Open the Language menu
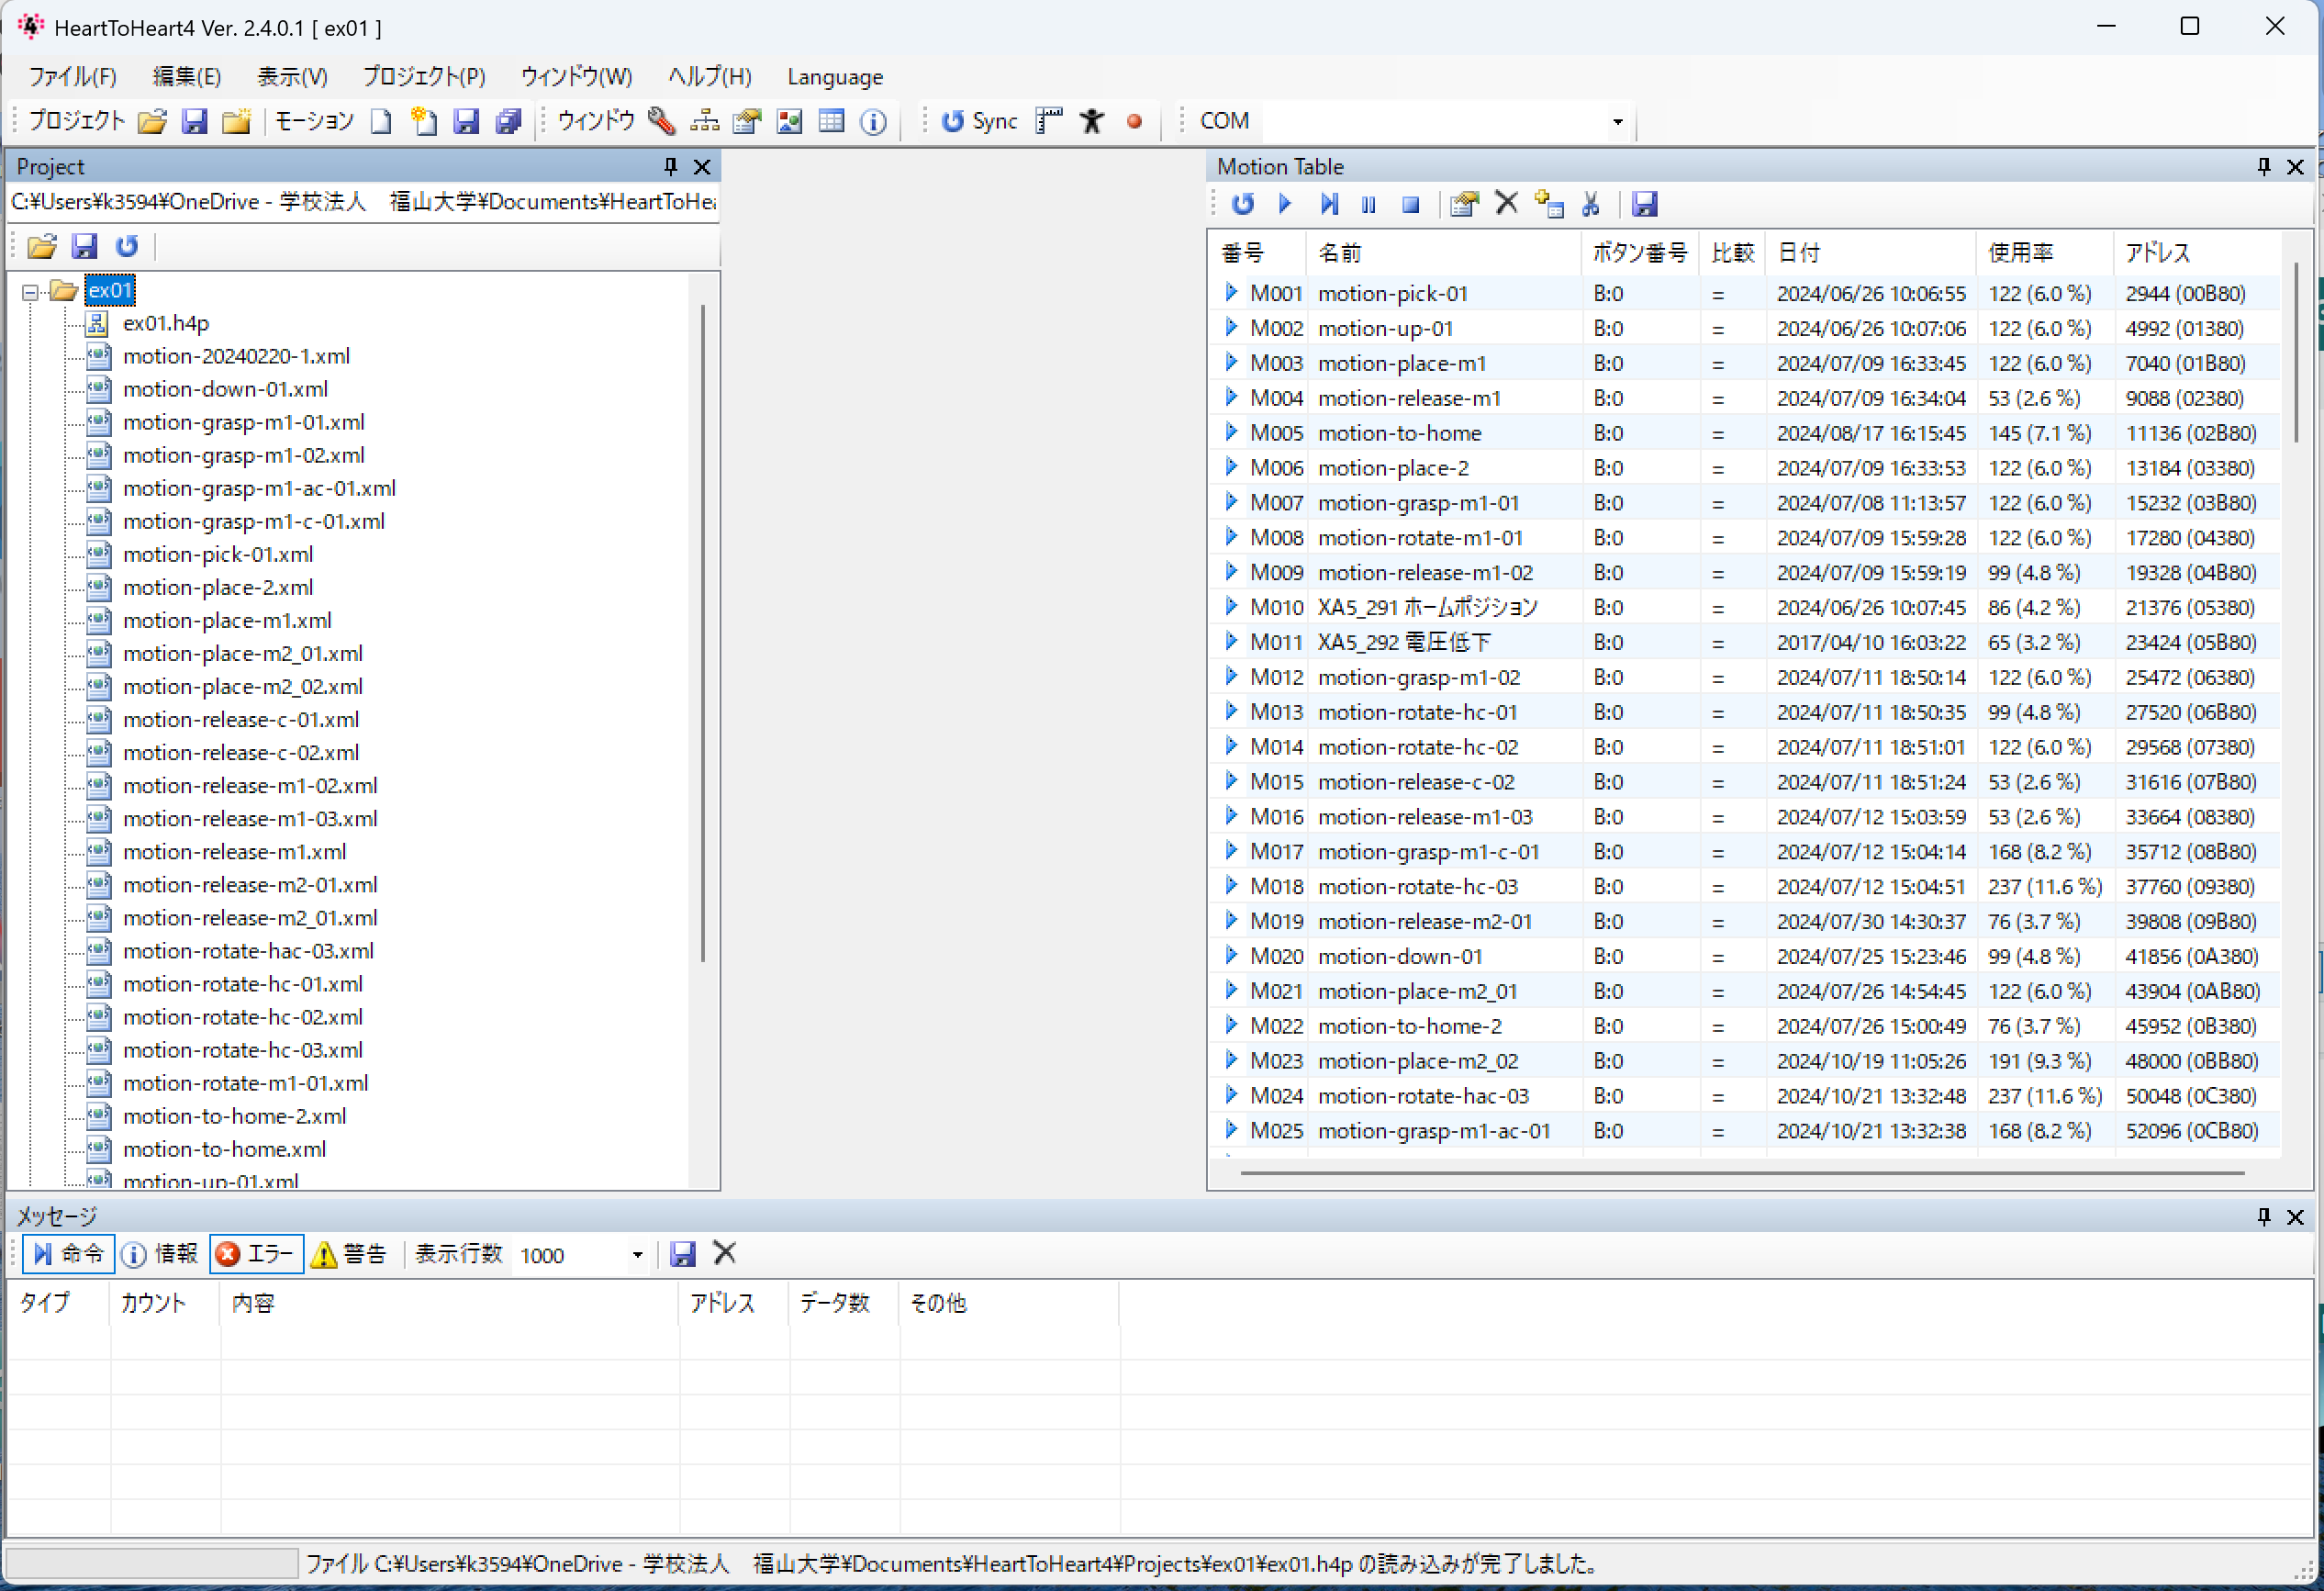Image resolution: width=2324 pixels, height=1591 pixels. (835, 77)
